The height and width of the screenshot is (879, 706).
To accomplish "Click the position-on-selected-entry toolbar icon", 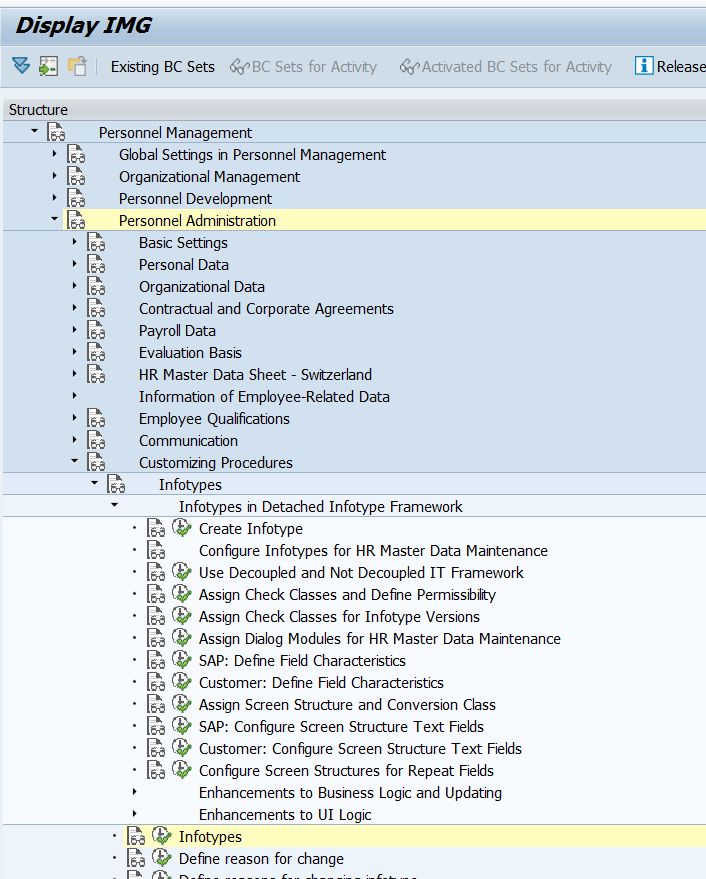I will [48, 66].
